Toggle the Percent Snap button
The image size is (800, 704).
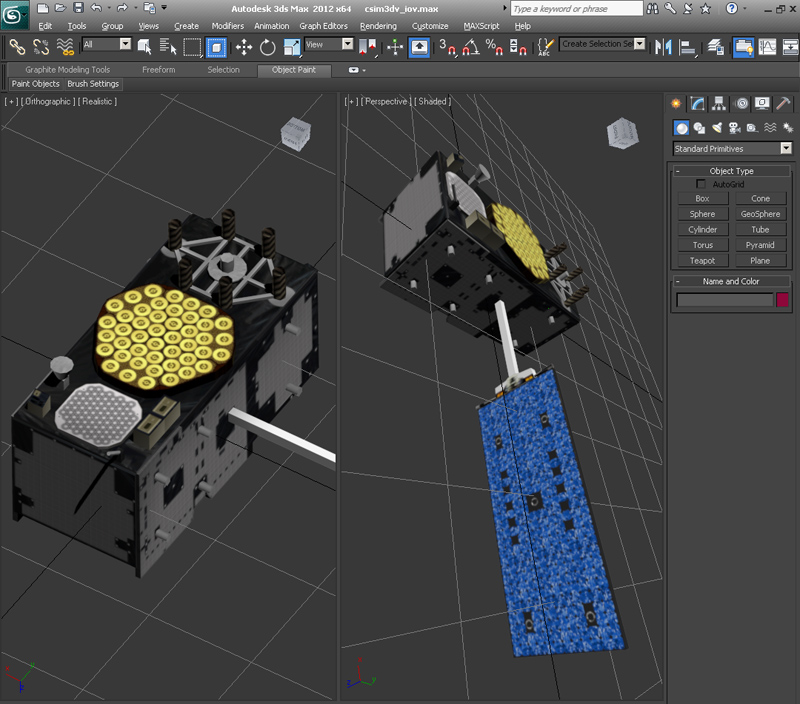(x=493, y=46)
